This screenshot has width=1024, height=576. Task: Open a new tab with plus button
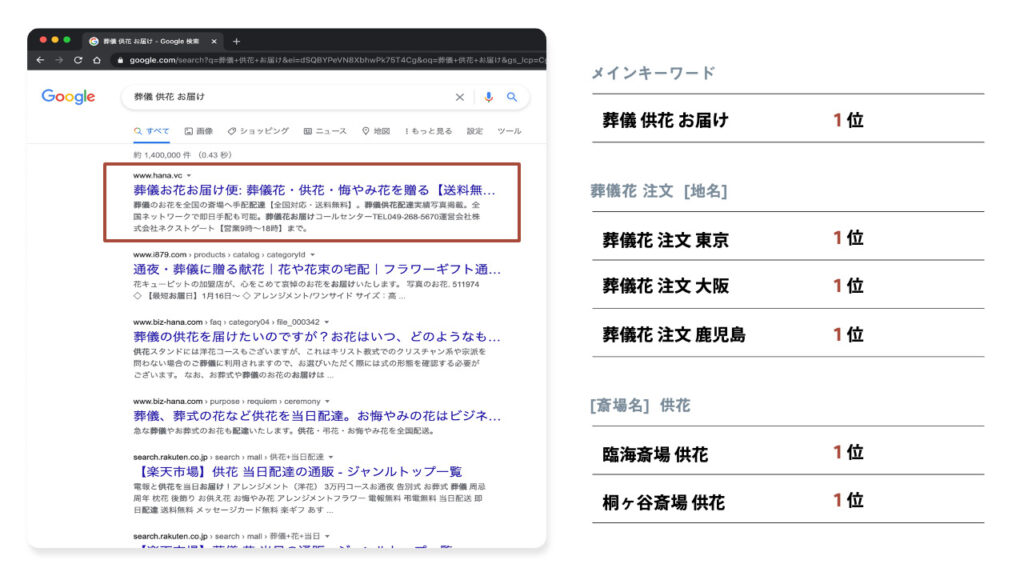coord(236,41)
